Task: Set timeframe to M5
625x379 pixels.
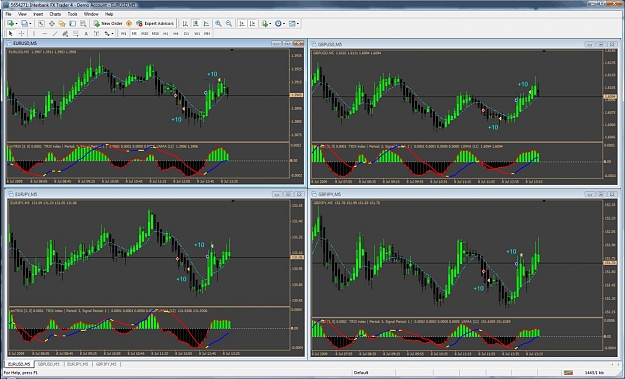Action: tap(134, 33)
